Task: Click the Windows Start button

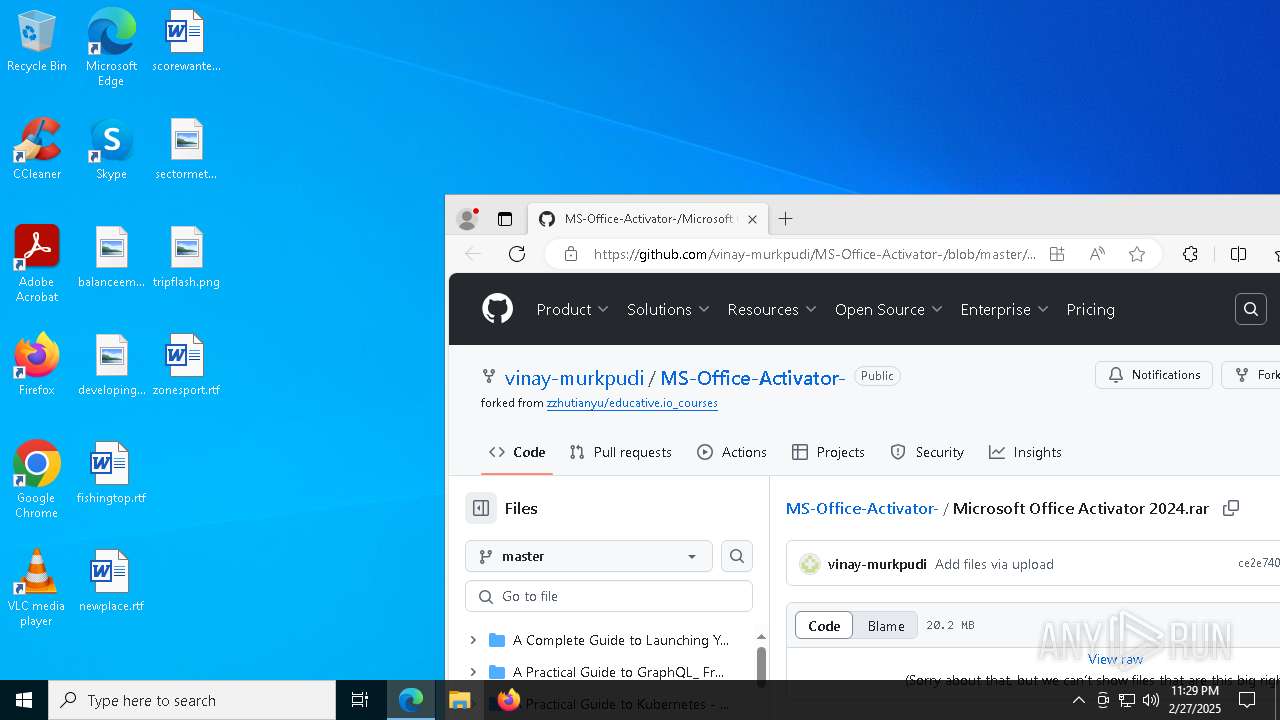Action: click(x=24, y=700)
